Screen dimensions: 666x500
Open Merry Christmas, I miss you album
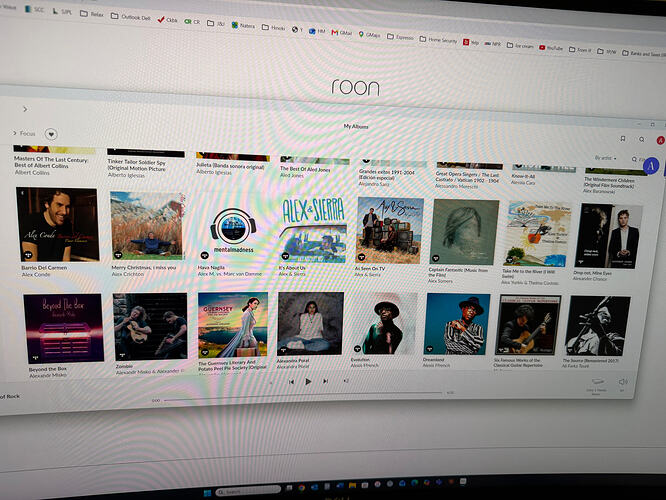coord(147,226)
